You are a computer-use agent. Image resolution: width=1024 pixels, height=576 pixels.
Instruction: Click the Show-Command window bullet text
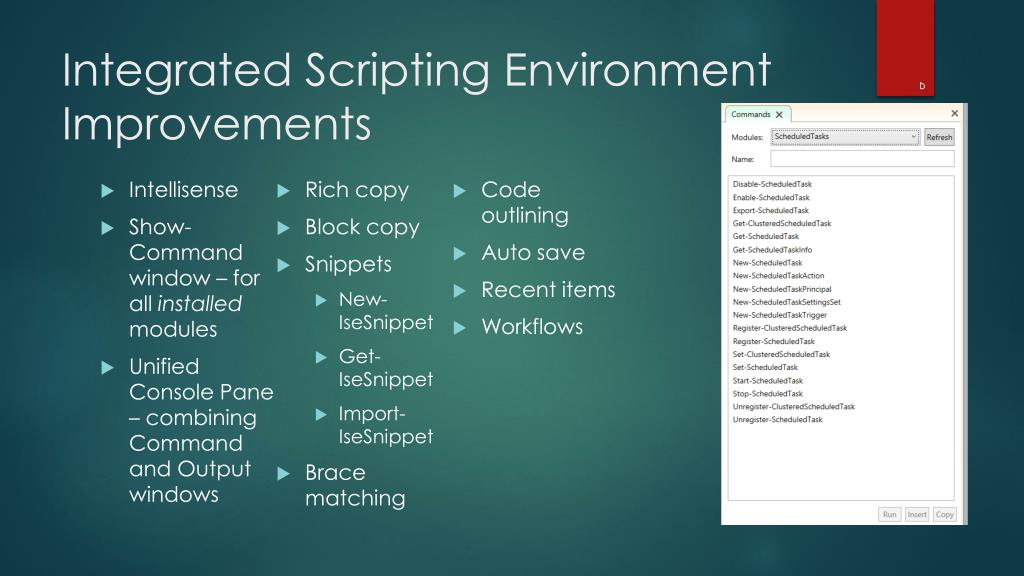(x=195, y=278)
